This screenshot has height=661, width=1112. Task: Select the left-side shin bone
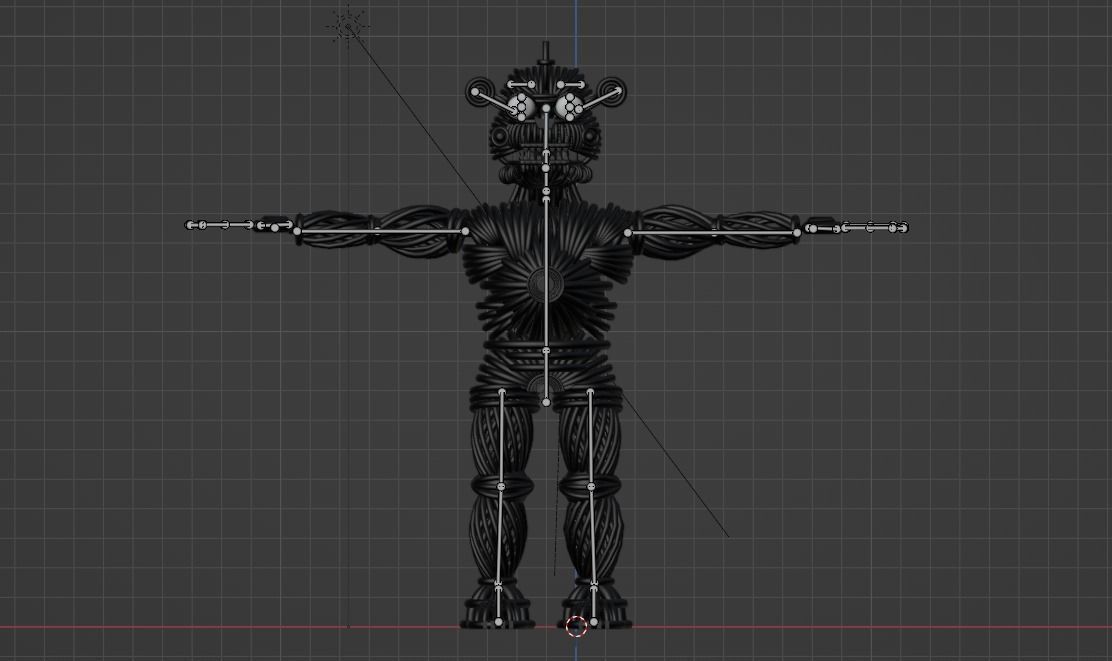click(x=499, y=535)
